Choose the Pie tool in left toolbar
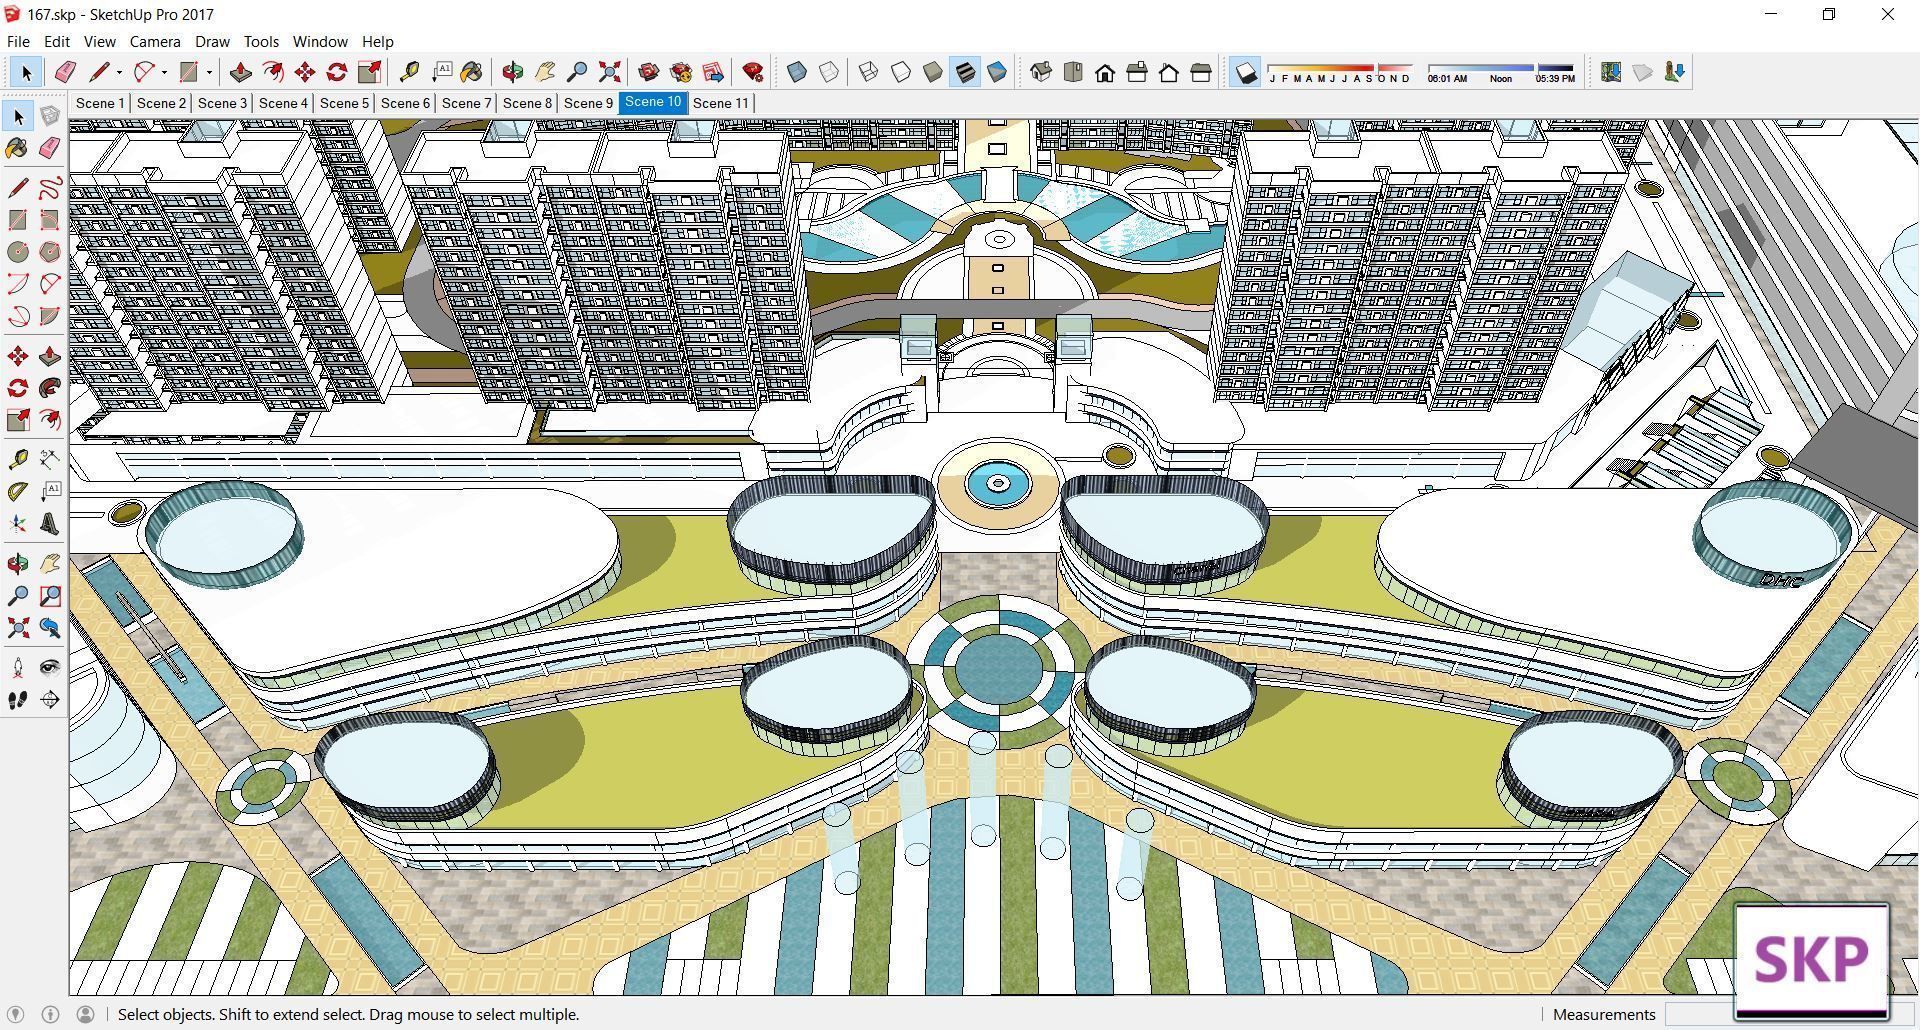The height and width of the screenshot is (1030, 1920). coord(49,316)
